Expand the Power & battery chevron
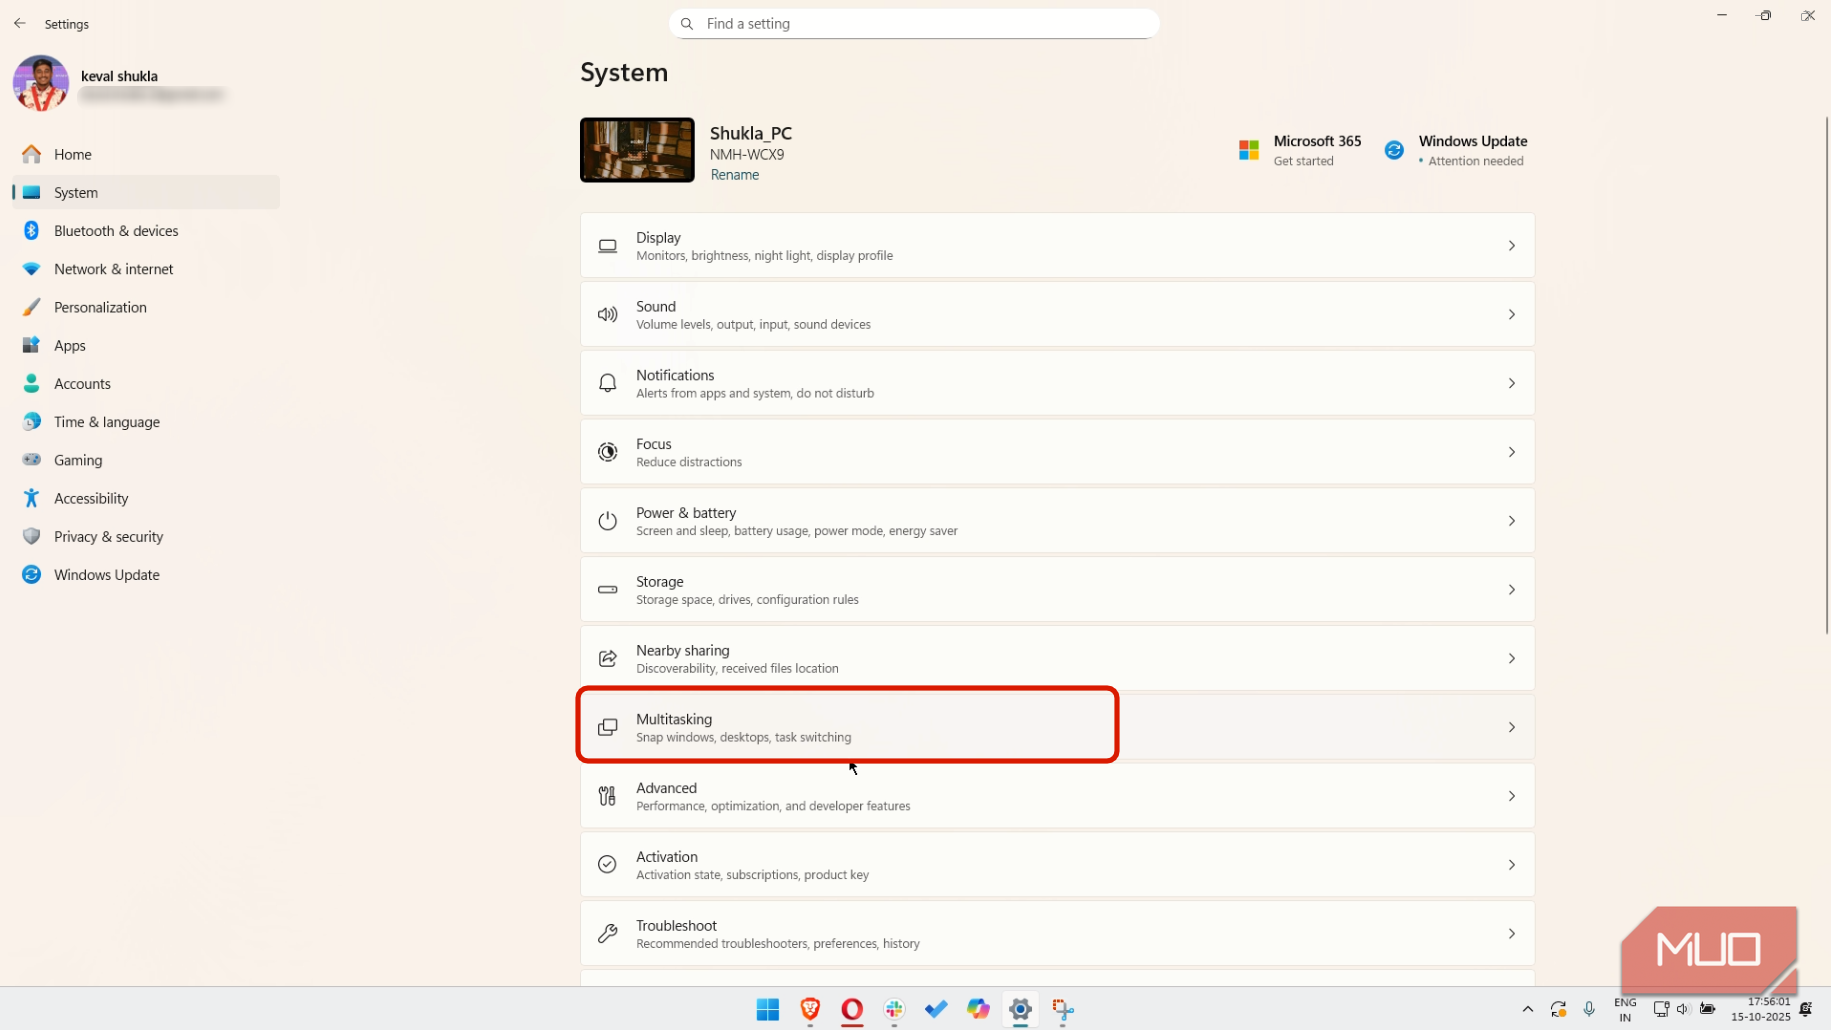This screenshot has height=1030, width=1831. click(1511, 521)
